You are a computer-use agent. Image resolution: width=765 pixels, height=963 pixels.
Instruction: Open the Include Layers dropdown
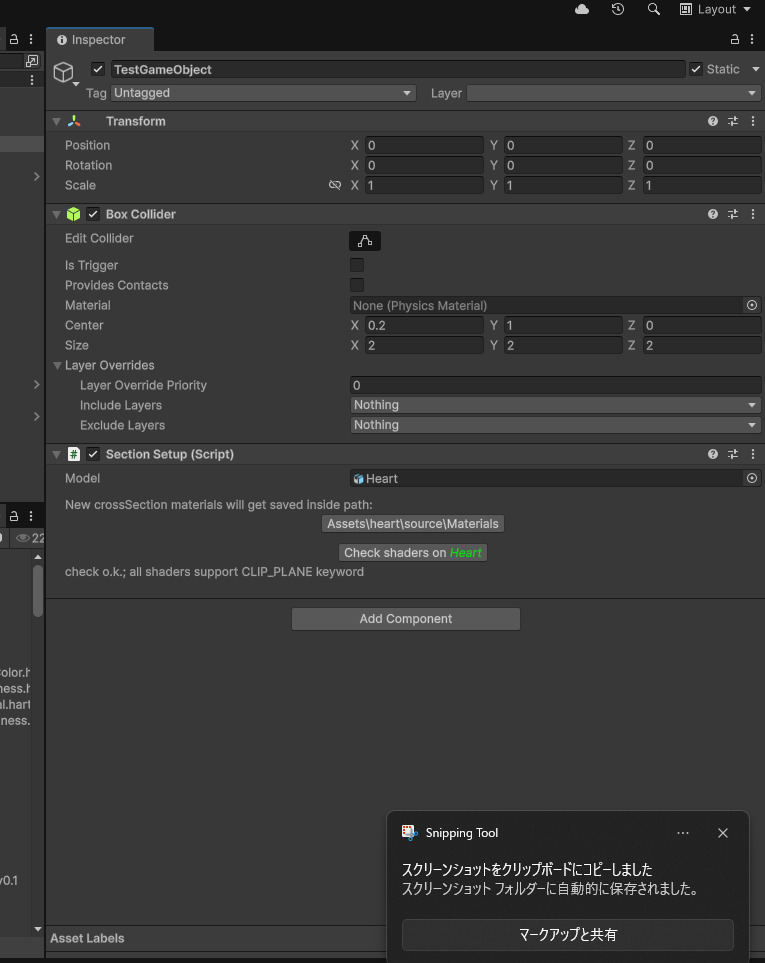(x=555, y=405)
